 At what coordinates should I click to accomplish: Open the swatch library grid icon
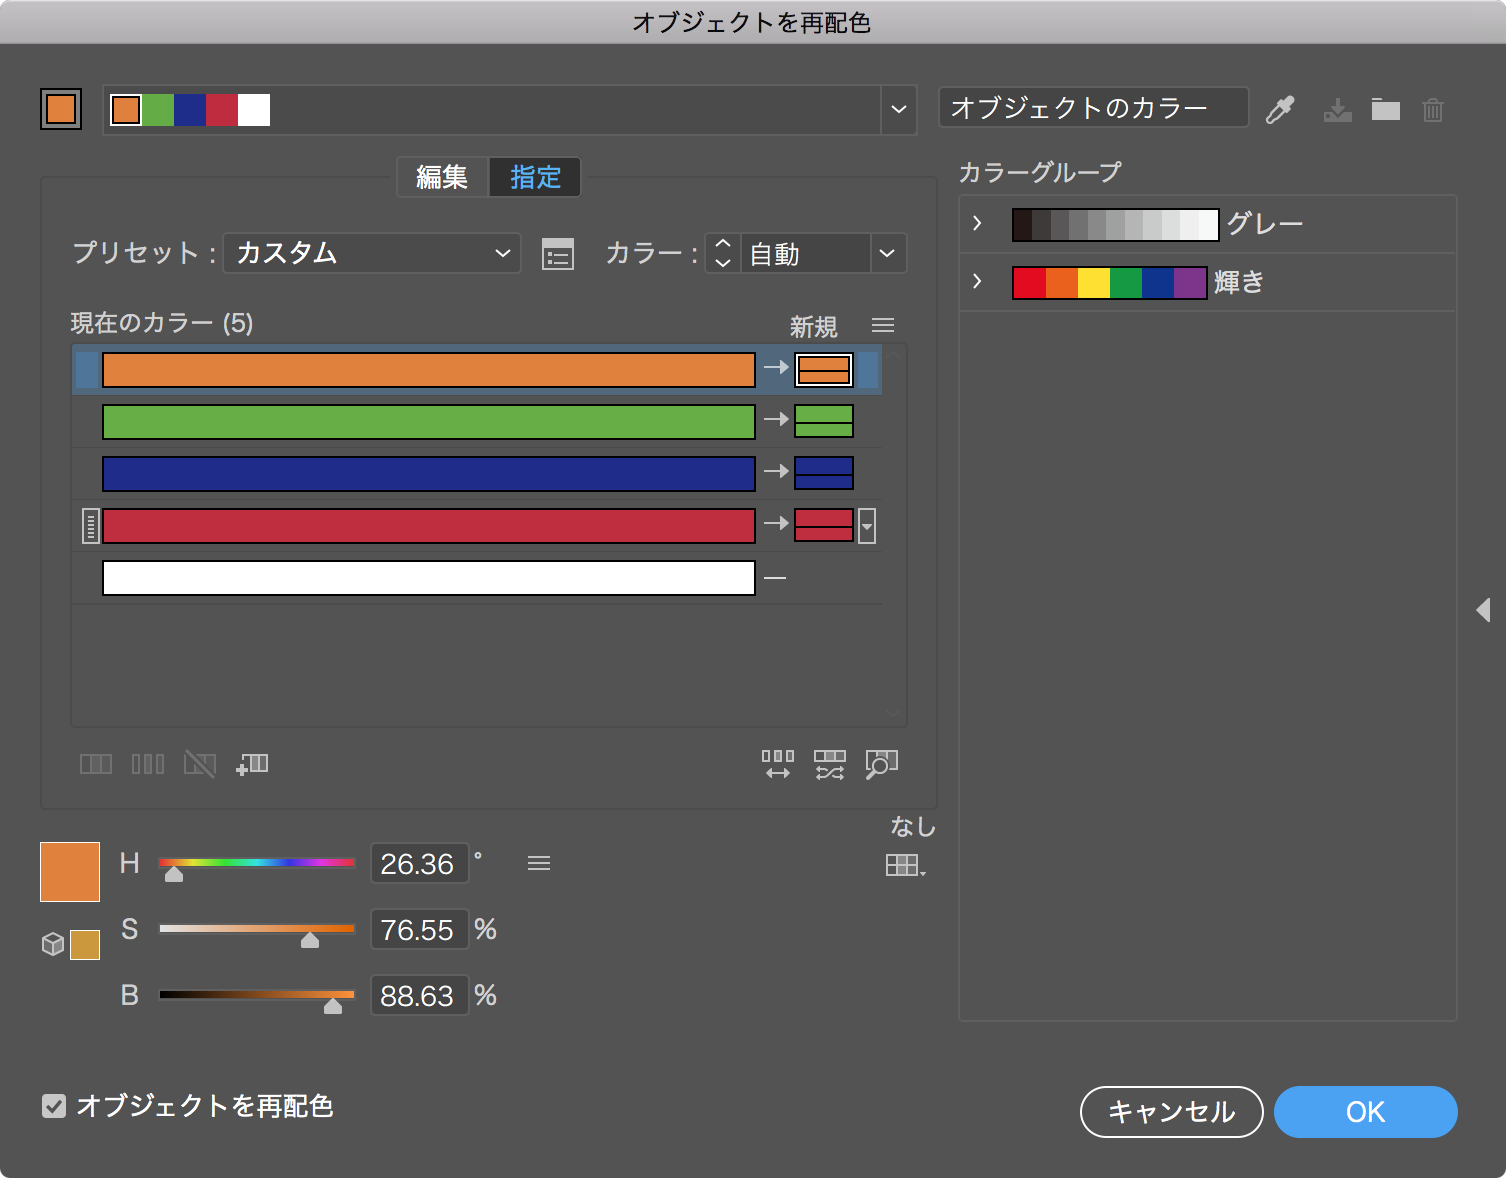pyautogui.click(x=904, y=865)
